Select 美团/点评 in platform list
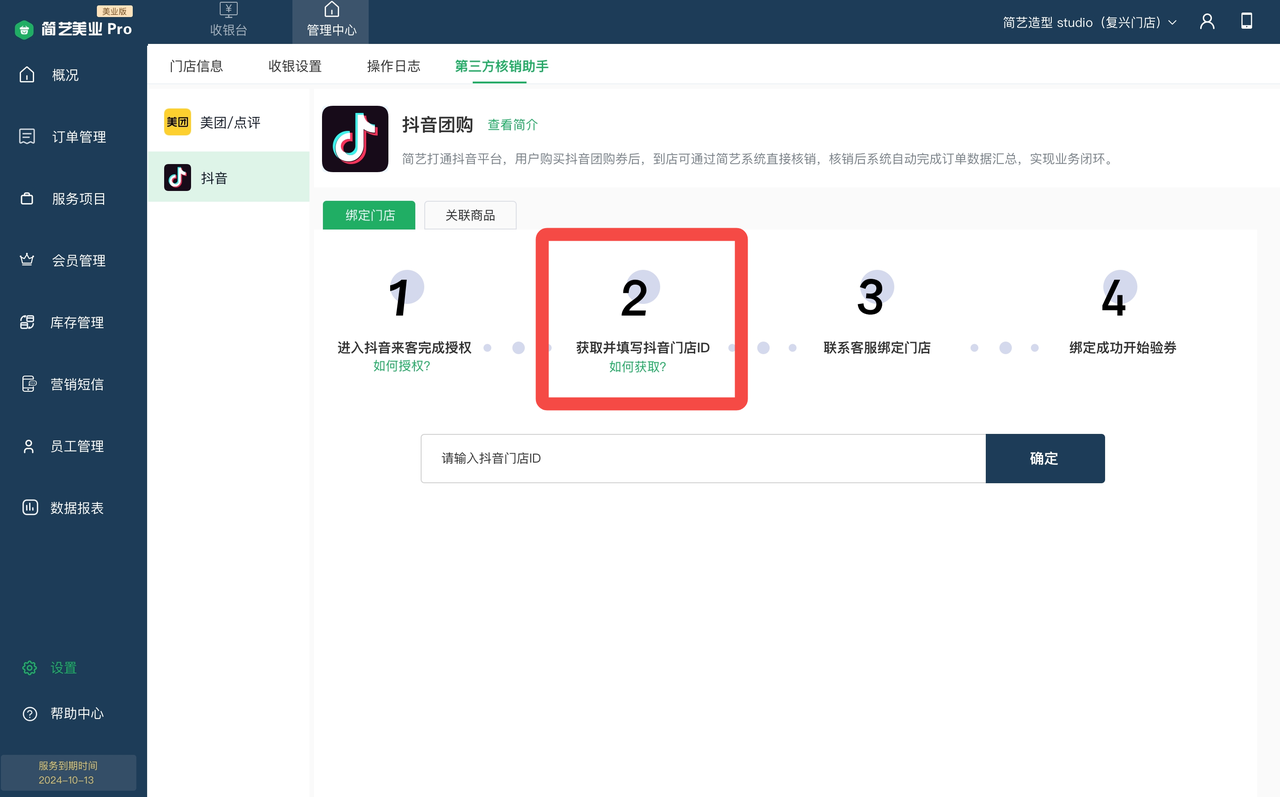Screen dimensions: 1280x797 pyautogui.click(x=229, y=122)
